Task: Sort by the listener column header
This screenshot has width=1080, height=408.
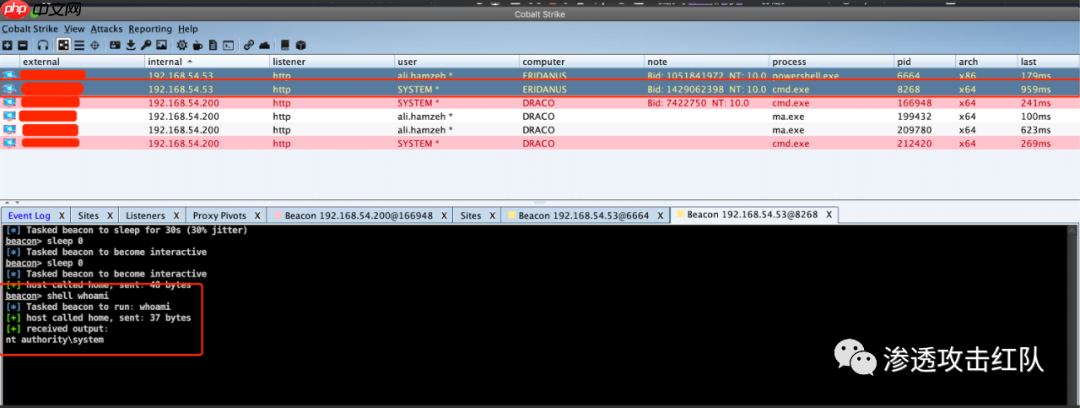Action: click(332, 62)
